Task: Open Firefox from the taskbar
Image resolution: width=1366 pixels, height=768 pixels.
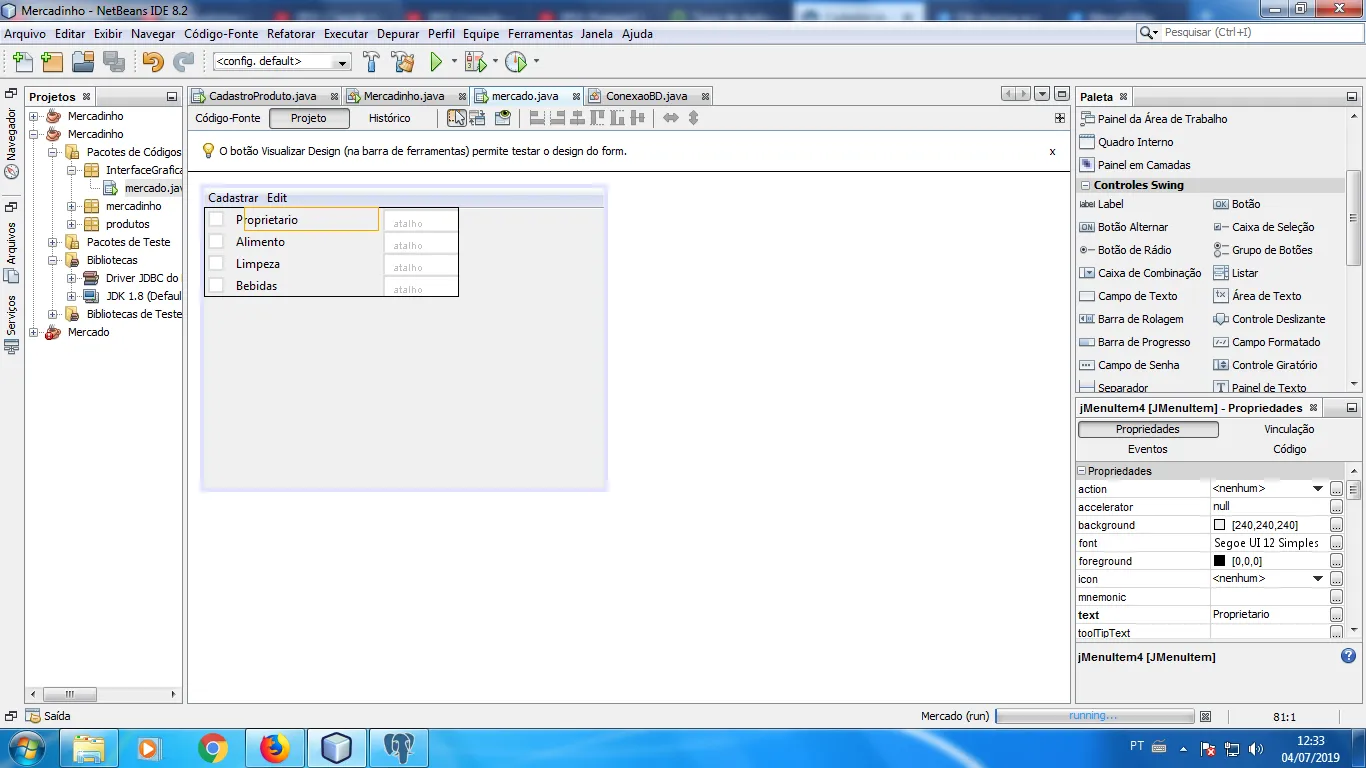Action: [x=274, y=748]
